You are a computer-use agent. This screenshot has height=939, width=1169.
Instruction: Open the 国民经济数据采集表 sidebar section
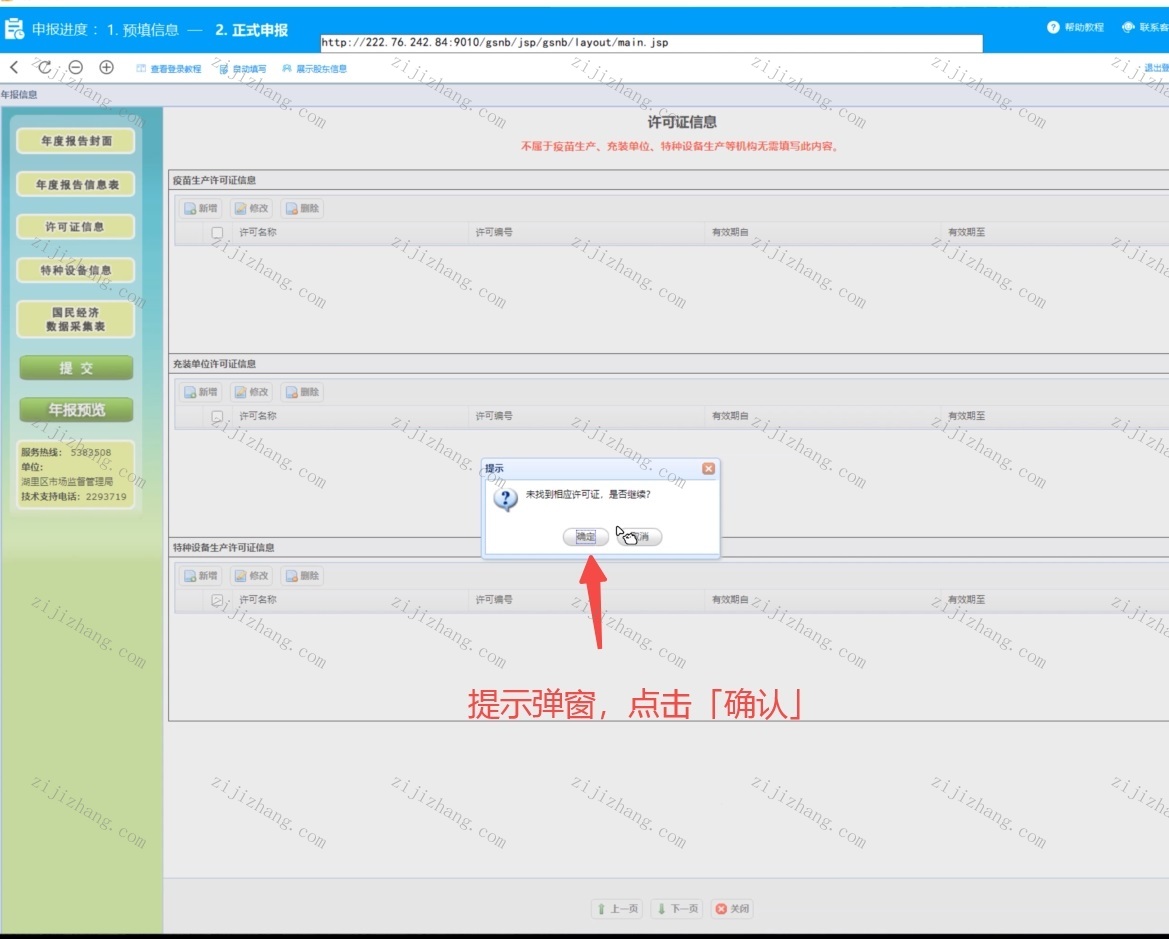pyautogui.click(x=76, y=319)
